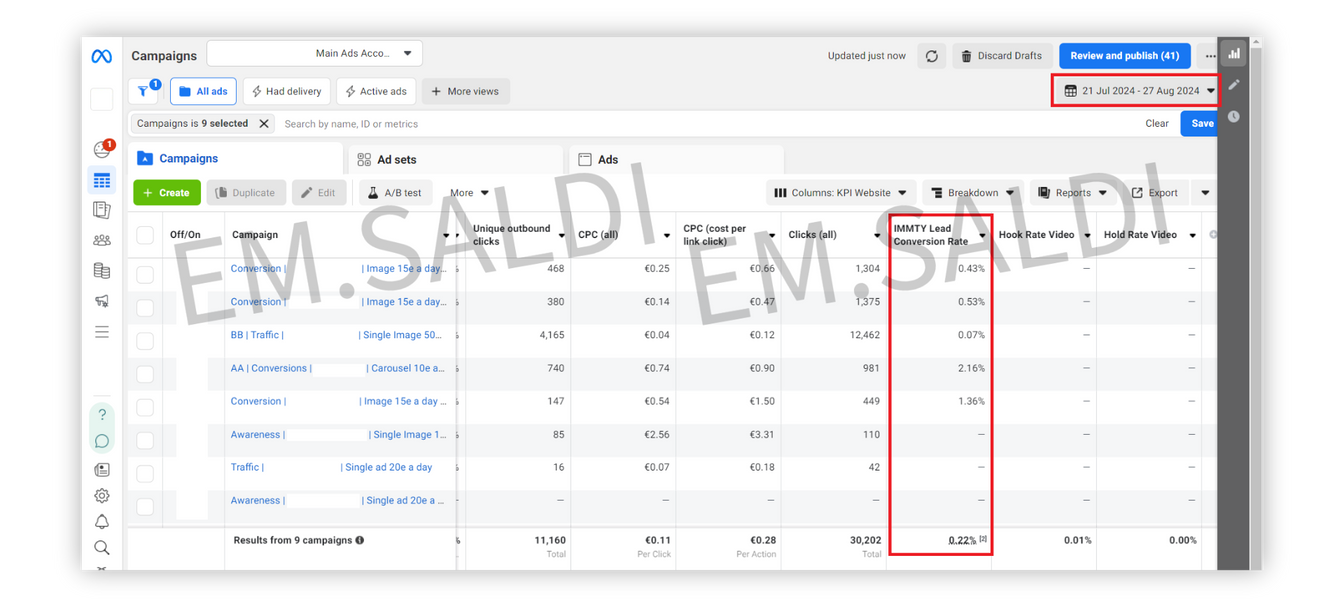Check the Traffic | Single ad 20e box

coord(145,473)
